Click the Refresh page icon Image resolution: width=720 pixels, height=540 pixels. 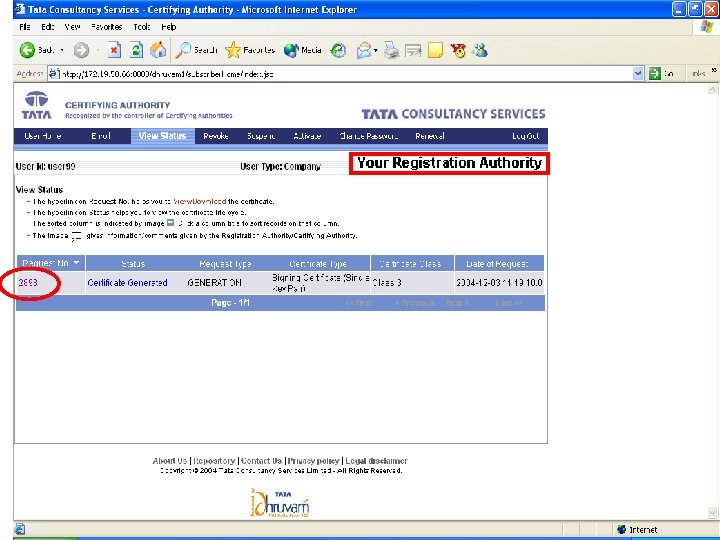[x=136, y=50]
